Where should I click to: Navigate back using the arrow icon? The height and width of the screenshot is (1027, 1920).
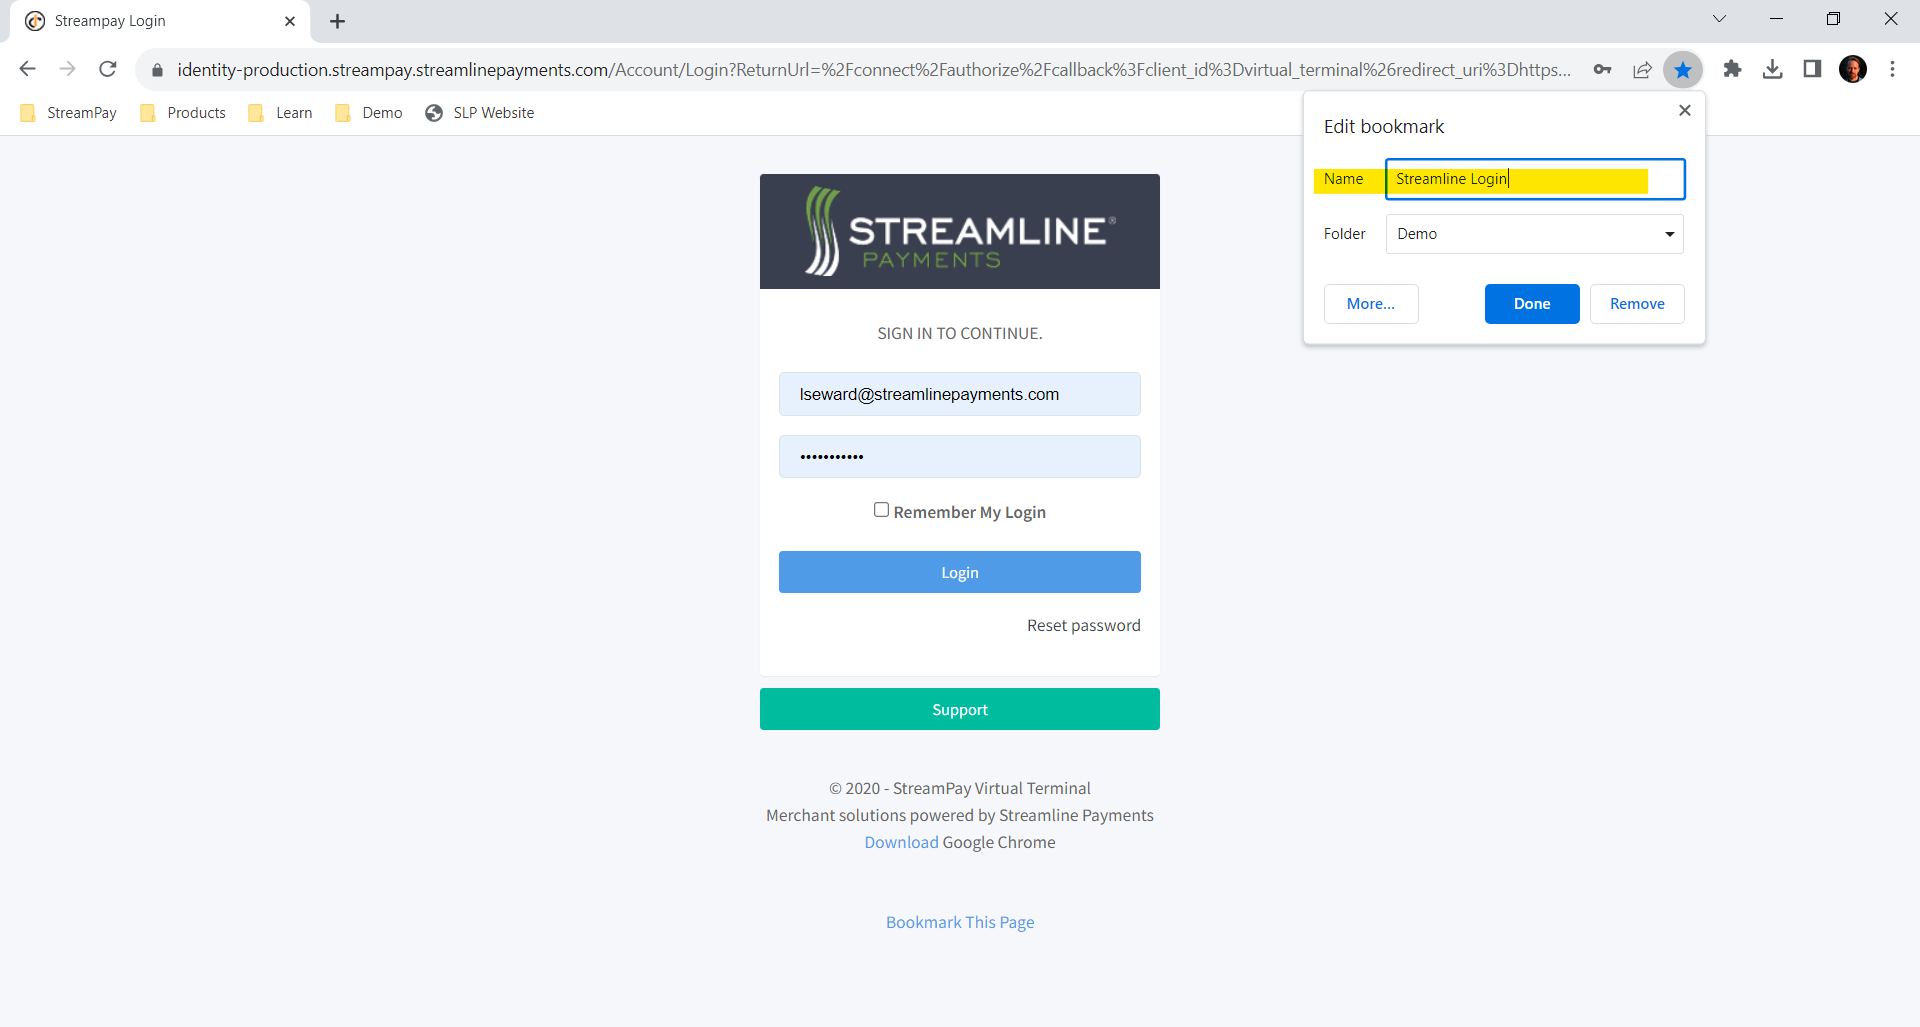pyautogui.click(x=27, y=69)
